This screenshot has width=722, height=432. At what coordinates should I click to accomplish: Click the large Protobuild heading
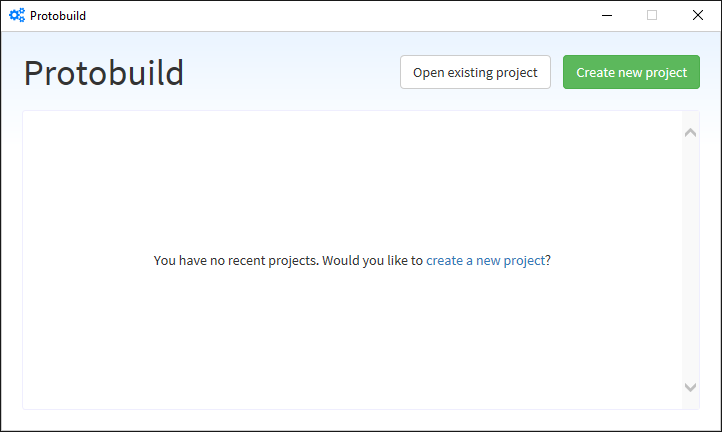point(104,73)
